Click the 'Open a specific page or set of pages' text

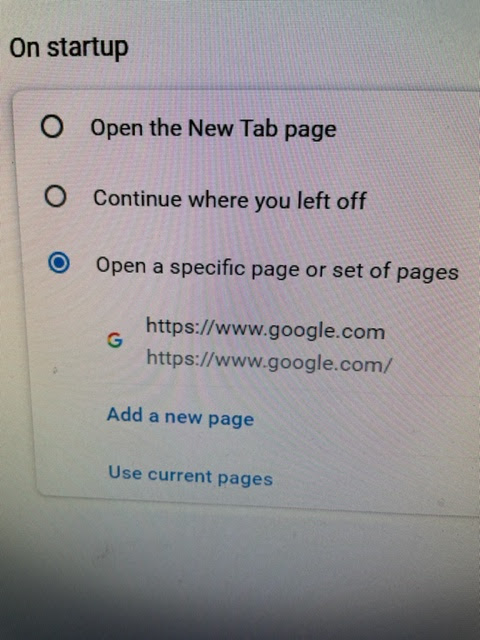(277, 269)
